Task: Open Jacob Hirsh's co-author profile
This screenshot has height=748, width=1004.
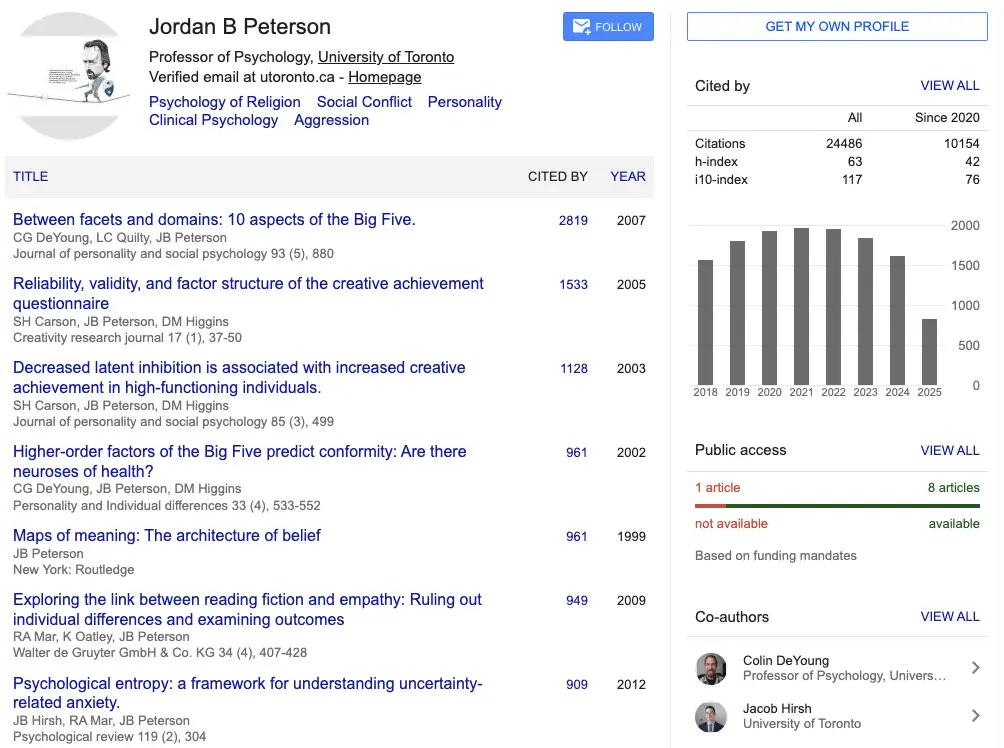Action: click(x=777, y=708)
